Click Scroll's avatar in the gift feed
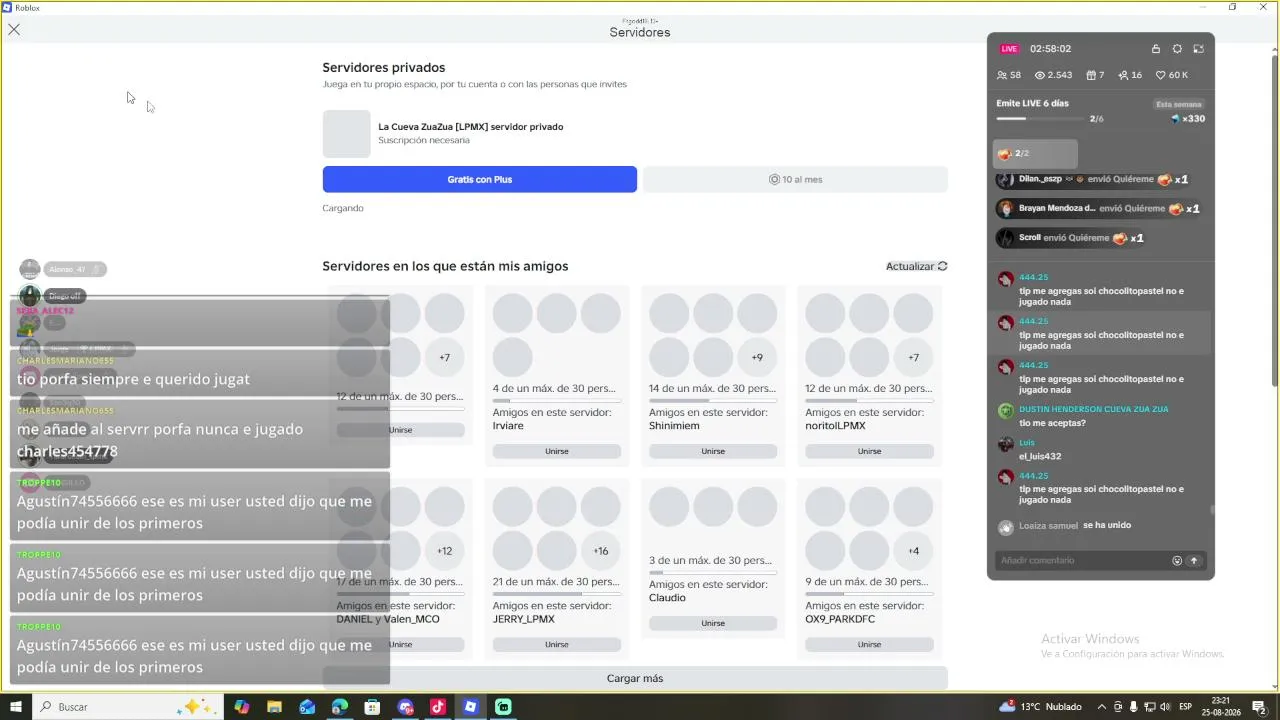The width and height of the screenshot is (1280, 720). coord(1005,238)
